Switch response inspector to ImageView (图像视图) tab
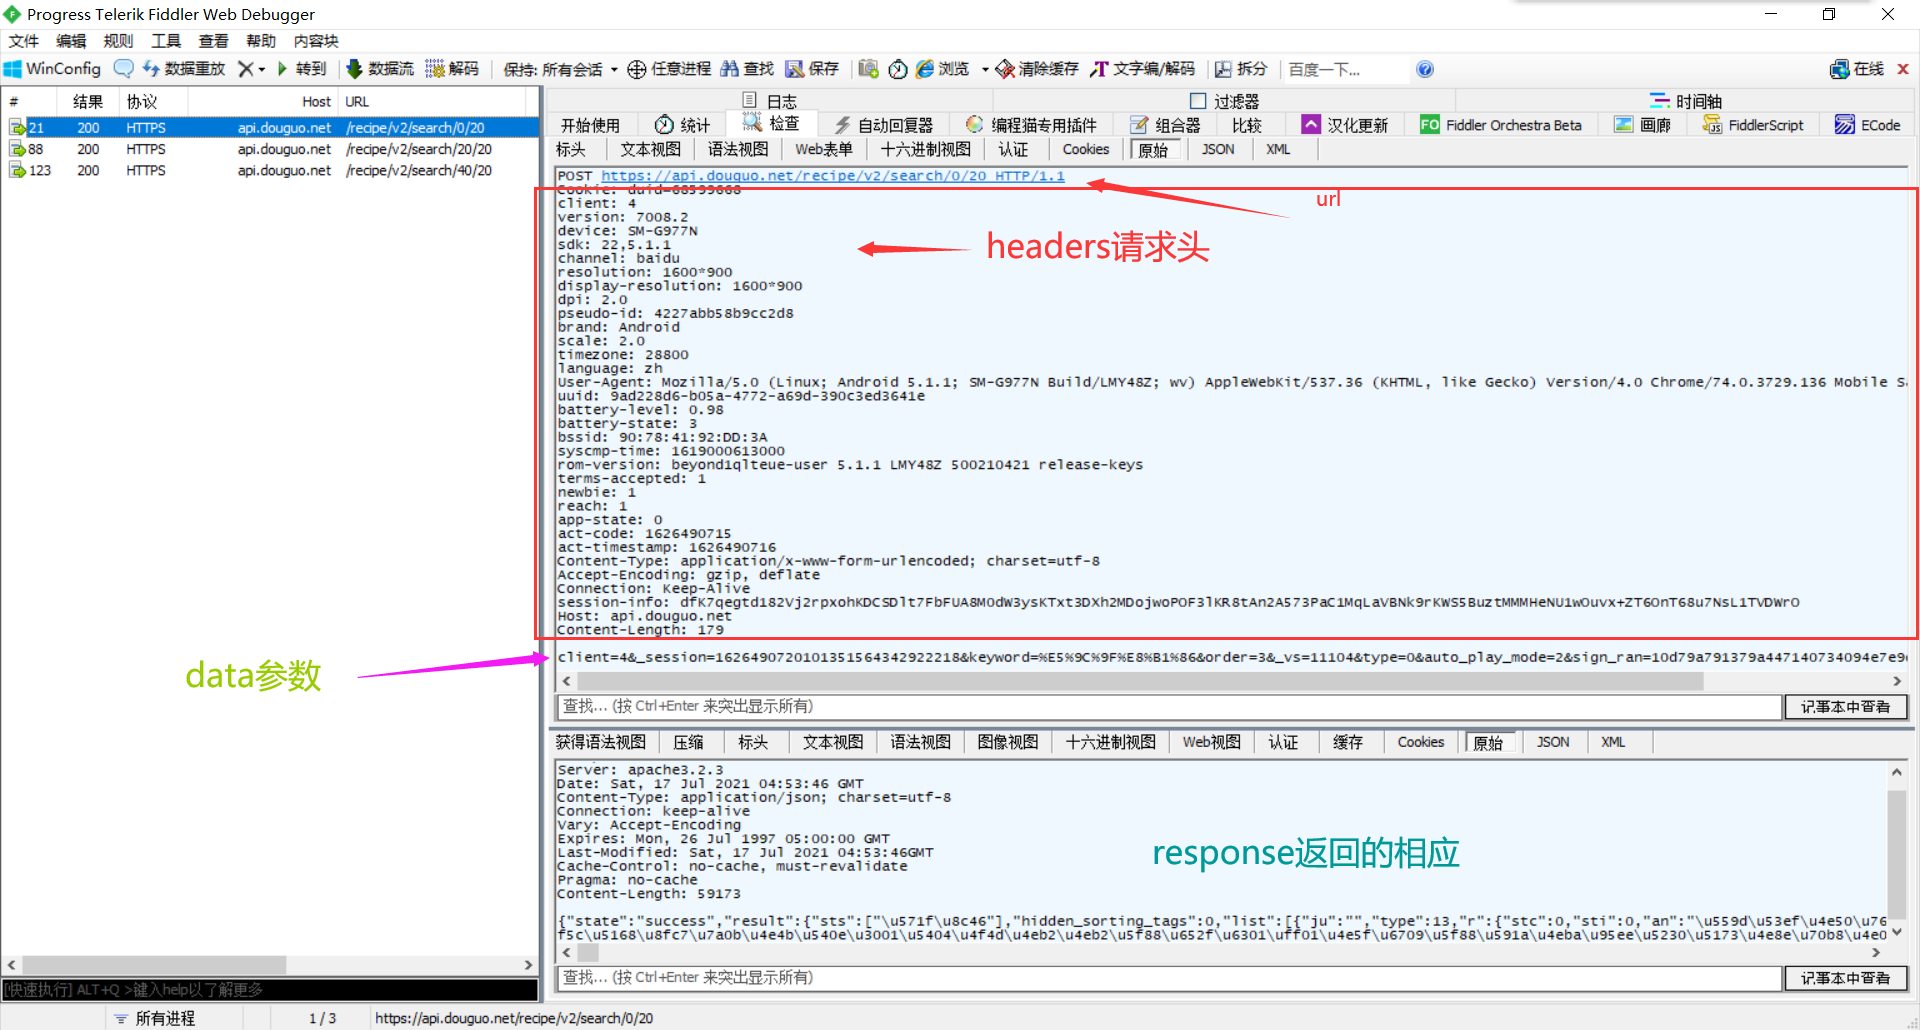 coord(1008,742)
